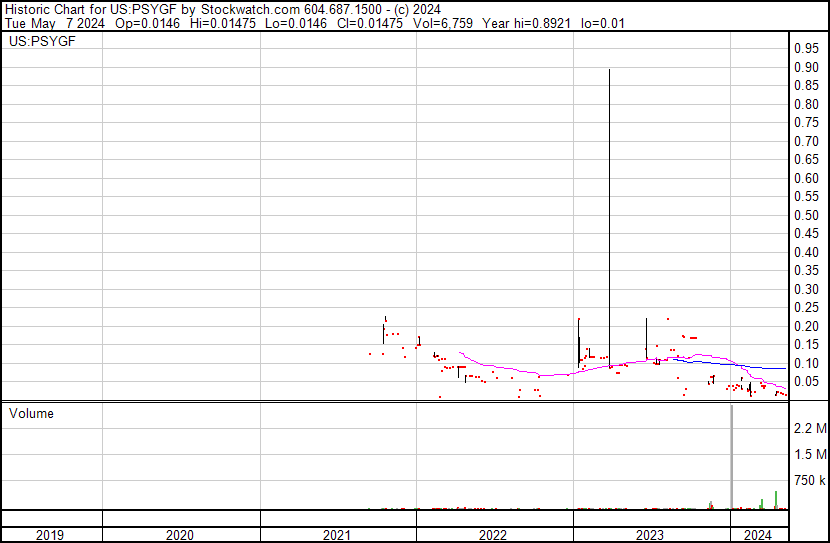Click the 2024 year label
830x543 pixels.
757,535
